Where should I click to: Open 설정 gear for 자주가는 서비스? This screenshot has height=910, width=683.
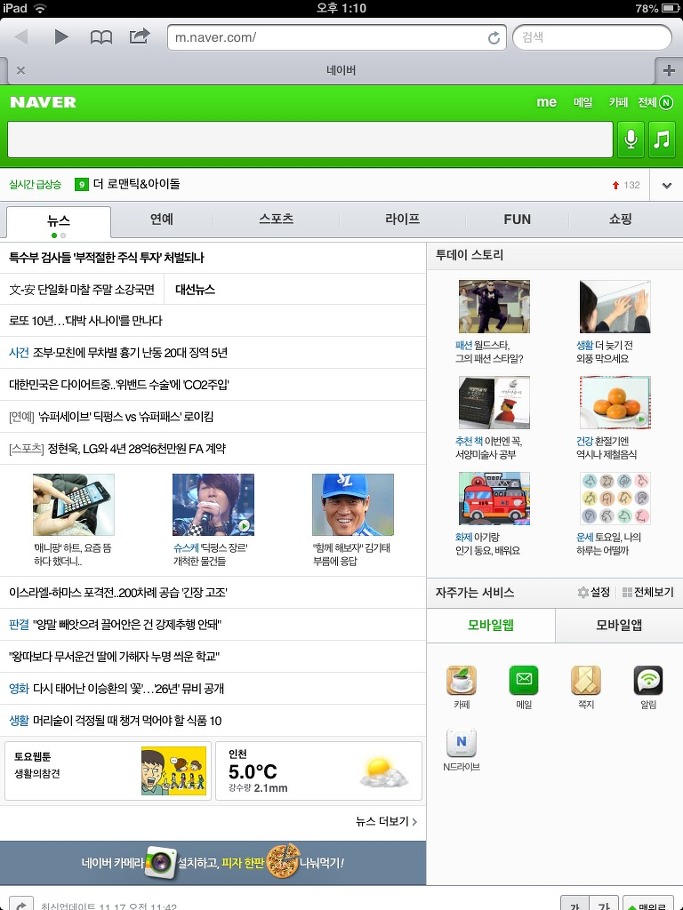[x=593, y=593]
